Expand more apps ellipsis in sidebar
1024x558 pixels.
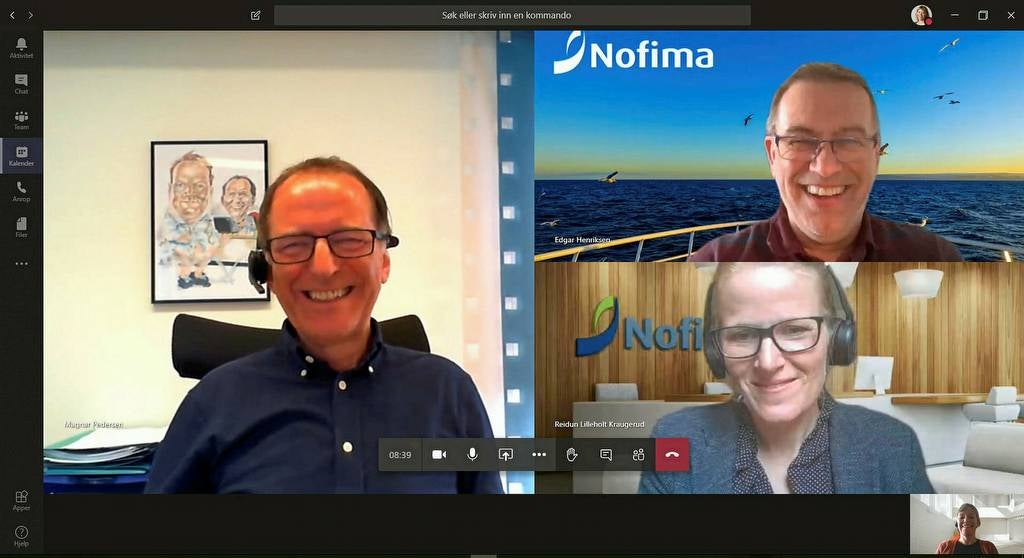(21, 264)
